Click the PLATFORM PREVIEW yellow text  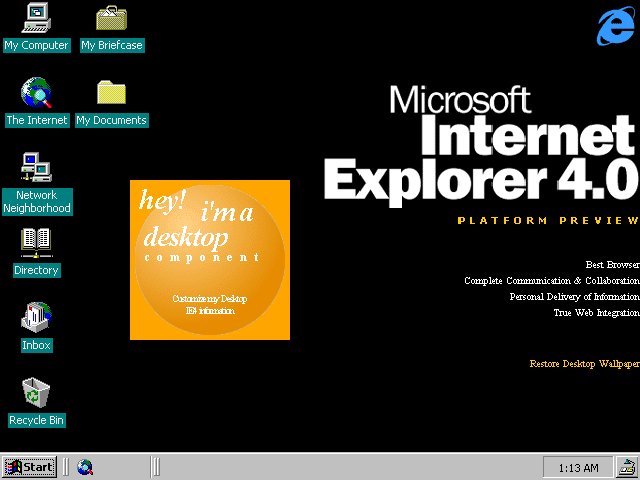pos(548,220)
